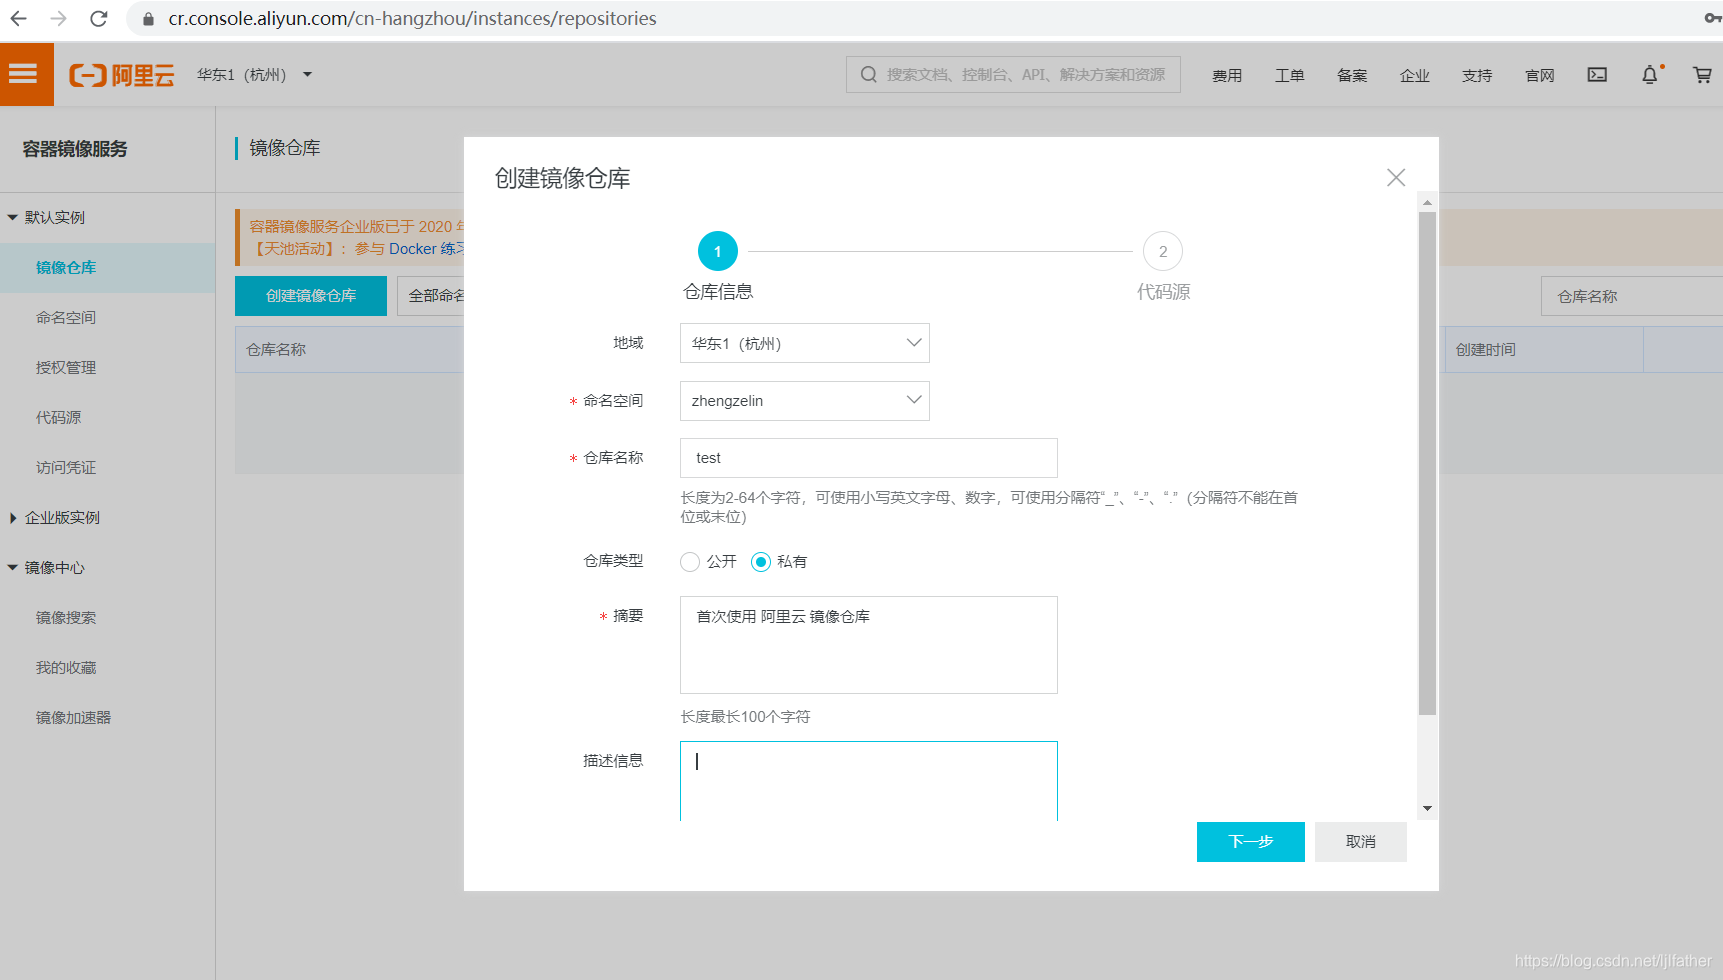Image resolution: width=1723 pixels, height=980 pixels.
Task: Click the browser address bar URL
Action: pos(412,18)
